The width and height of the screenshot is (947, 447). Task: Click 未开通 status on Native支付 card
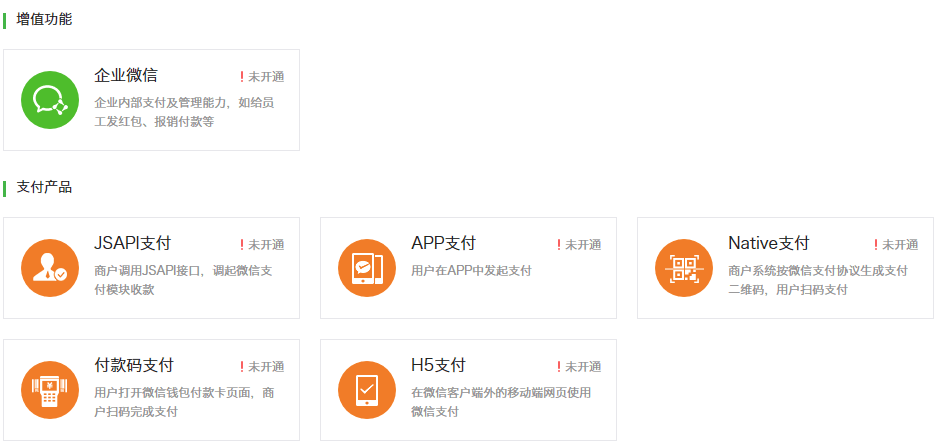896,245
